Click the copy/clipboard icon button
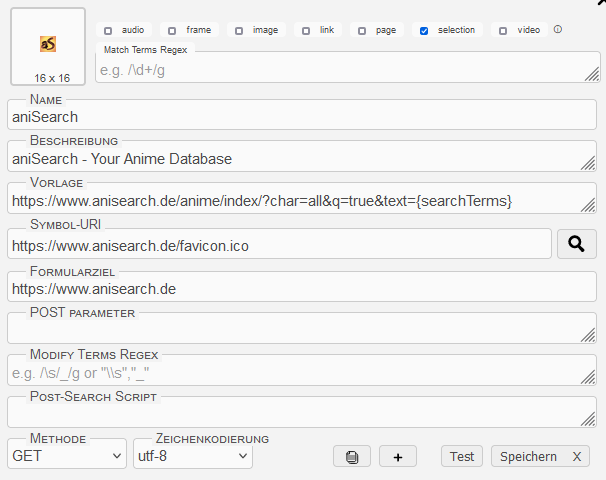Screen dimensions: 606x480 click(352, 457)
